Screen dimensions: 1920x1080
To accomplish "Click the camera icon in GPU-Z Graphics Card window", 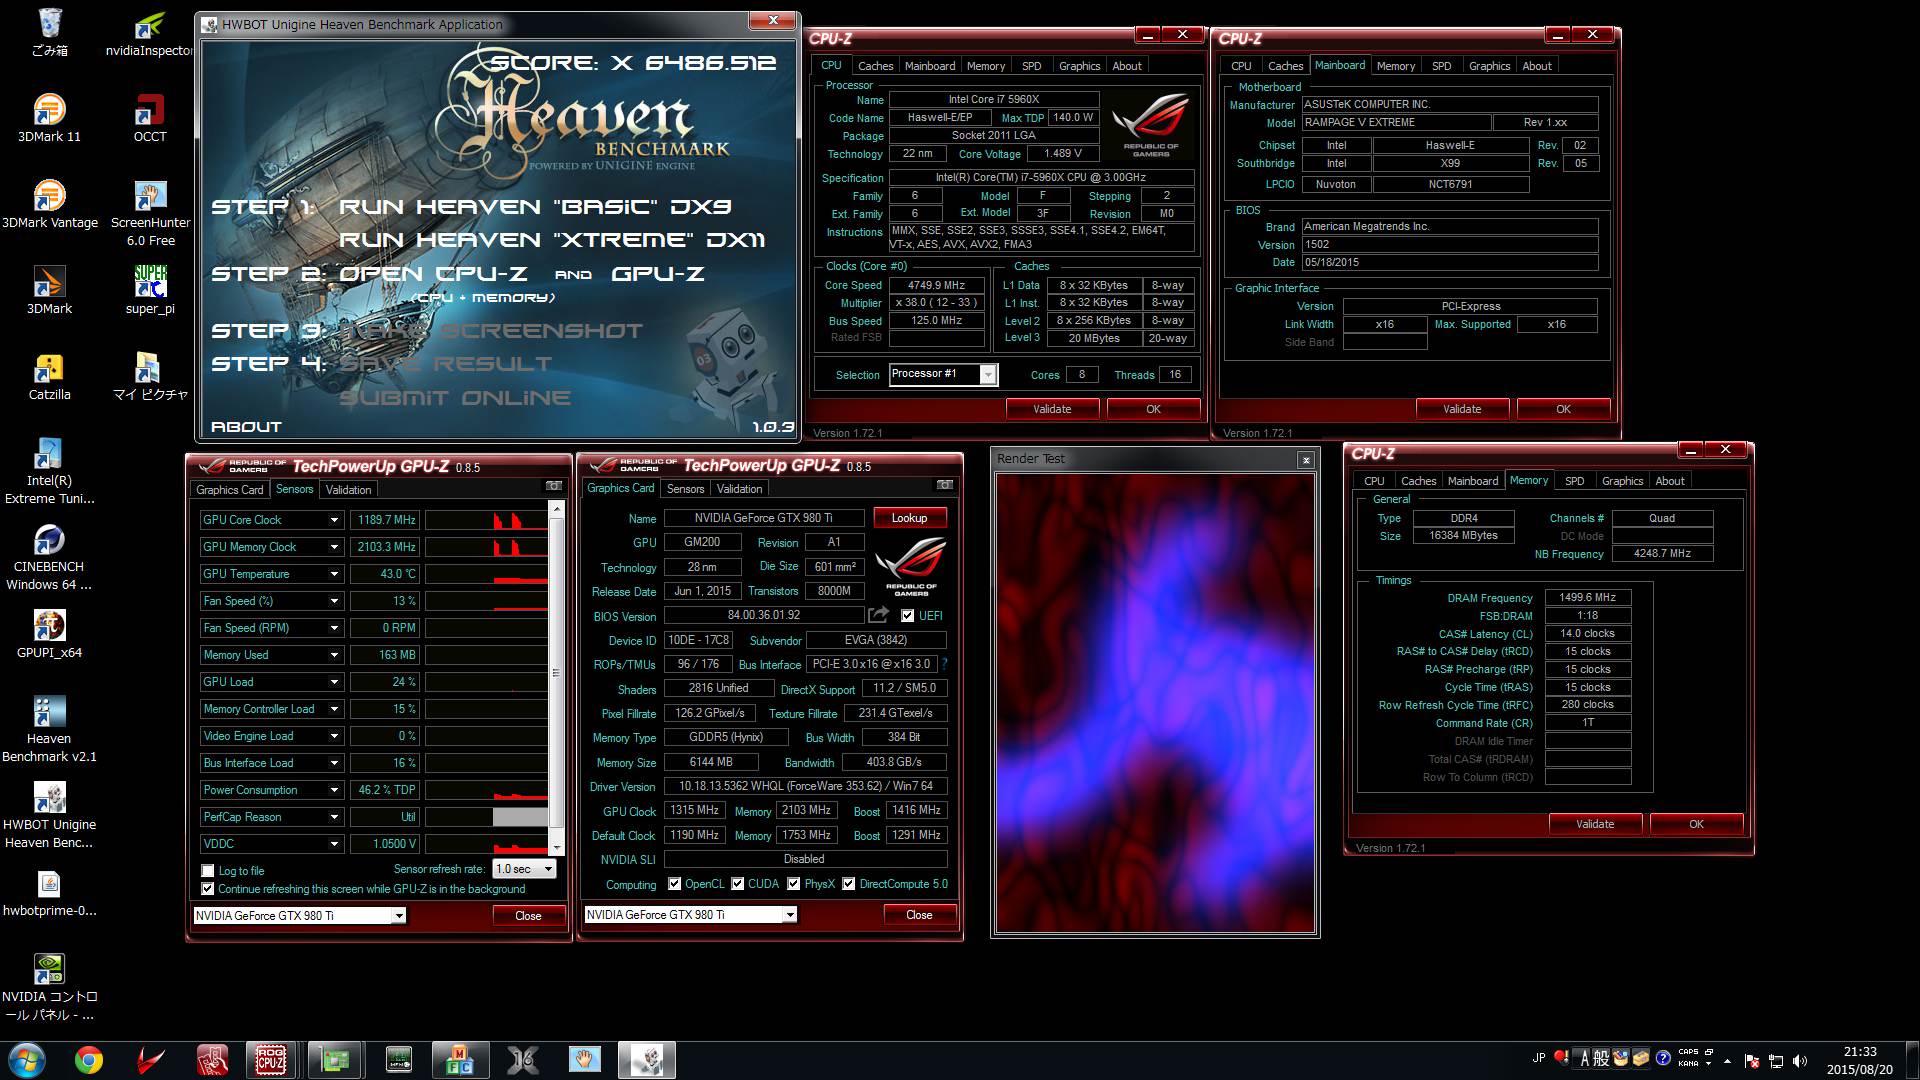I will (x=944, y=485).
